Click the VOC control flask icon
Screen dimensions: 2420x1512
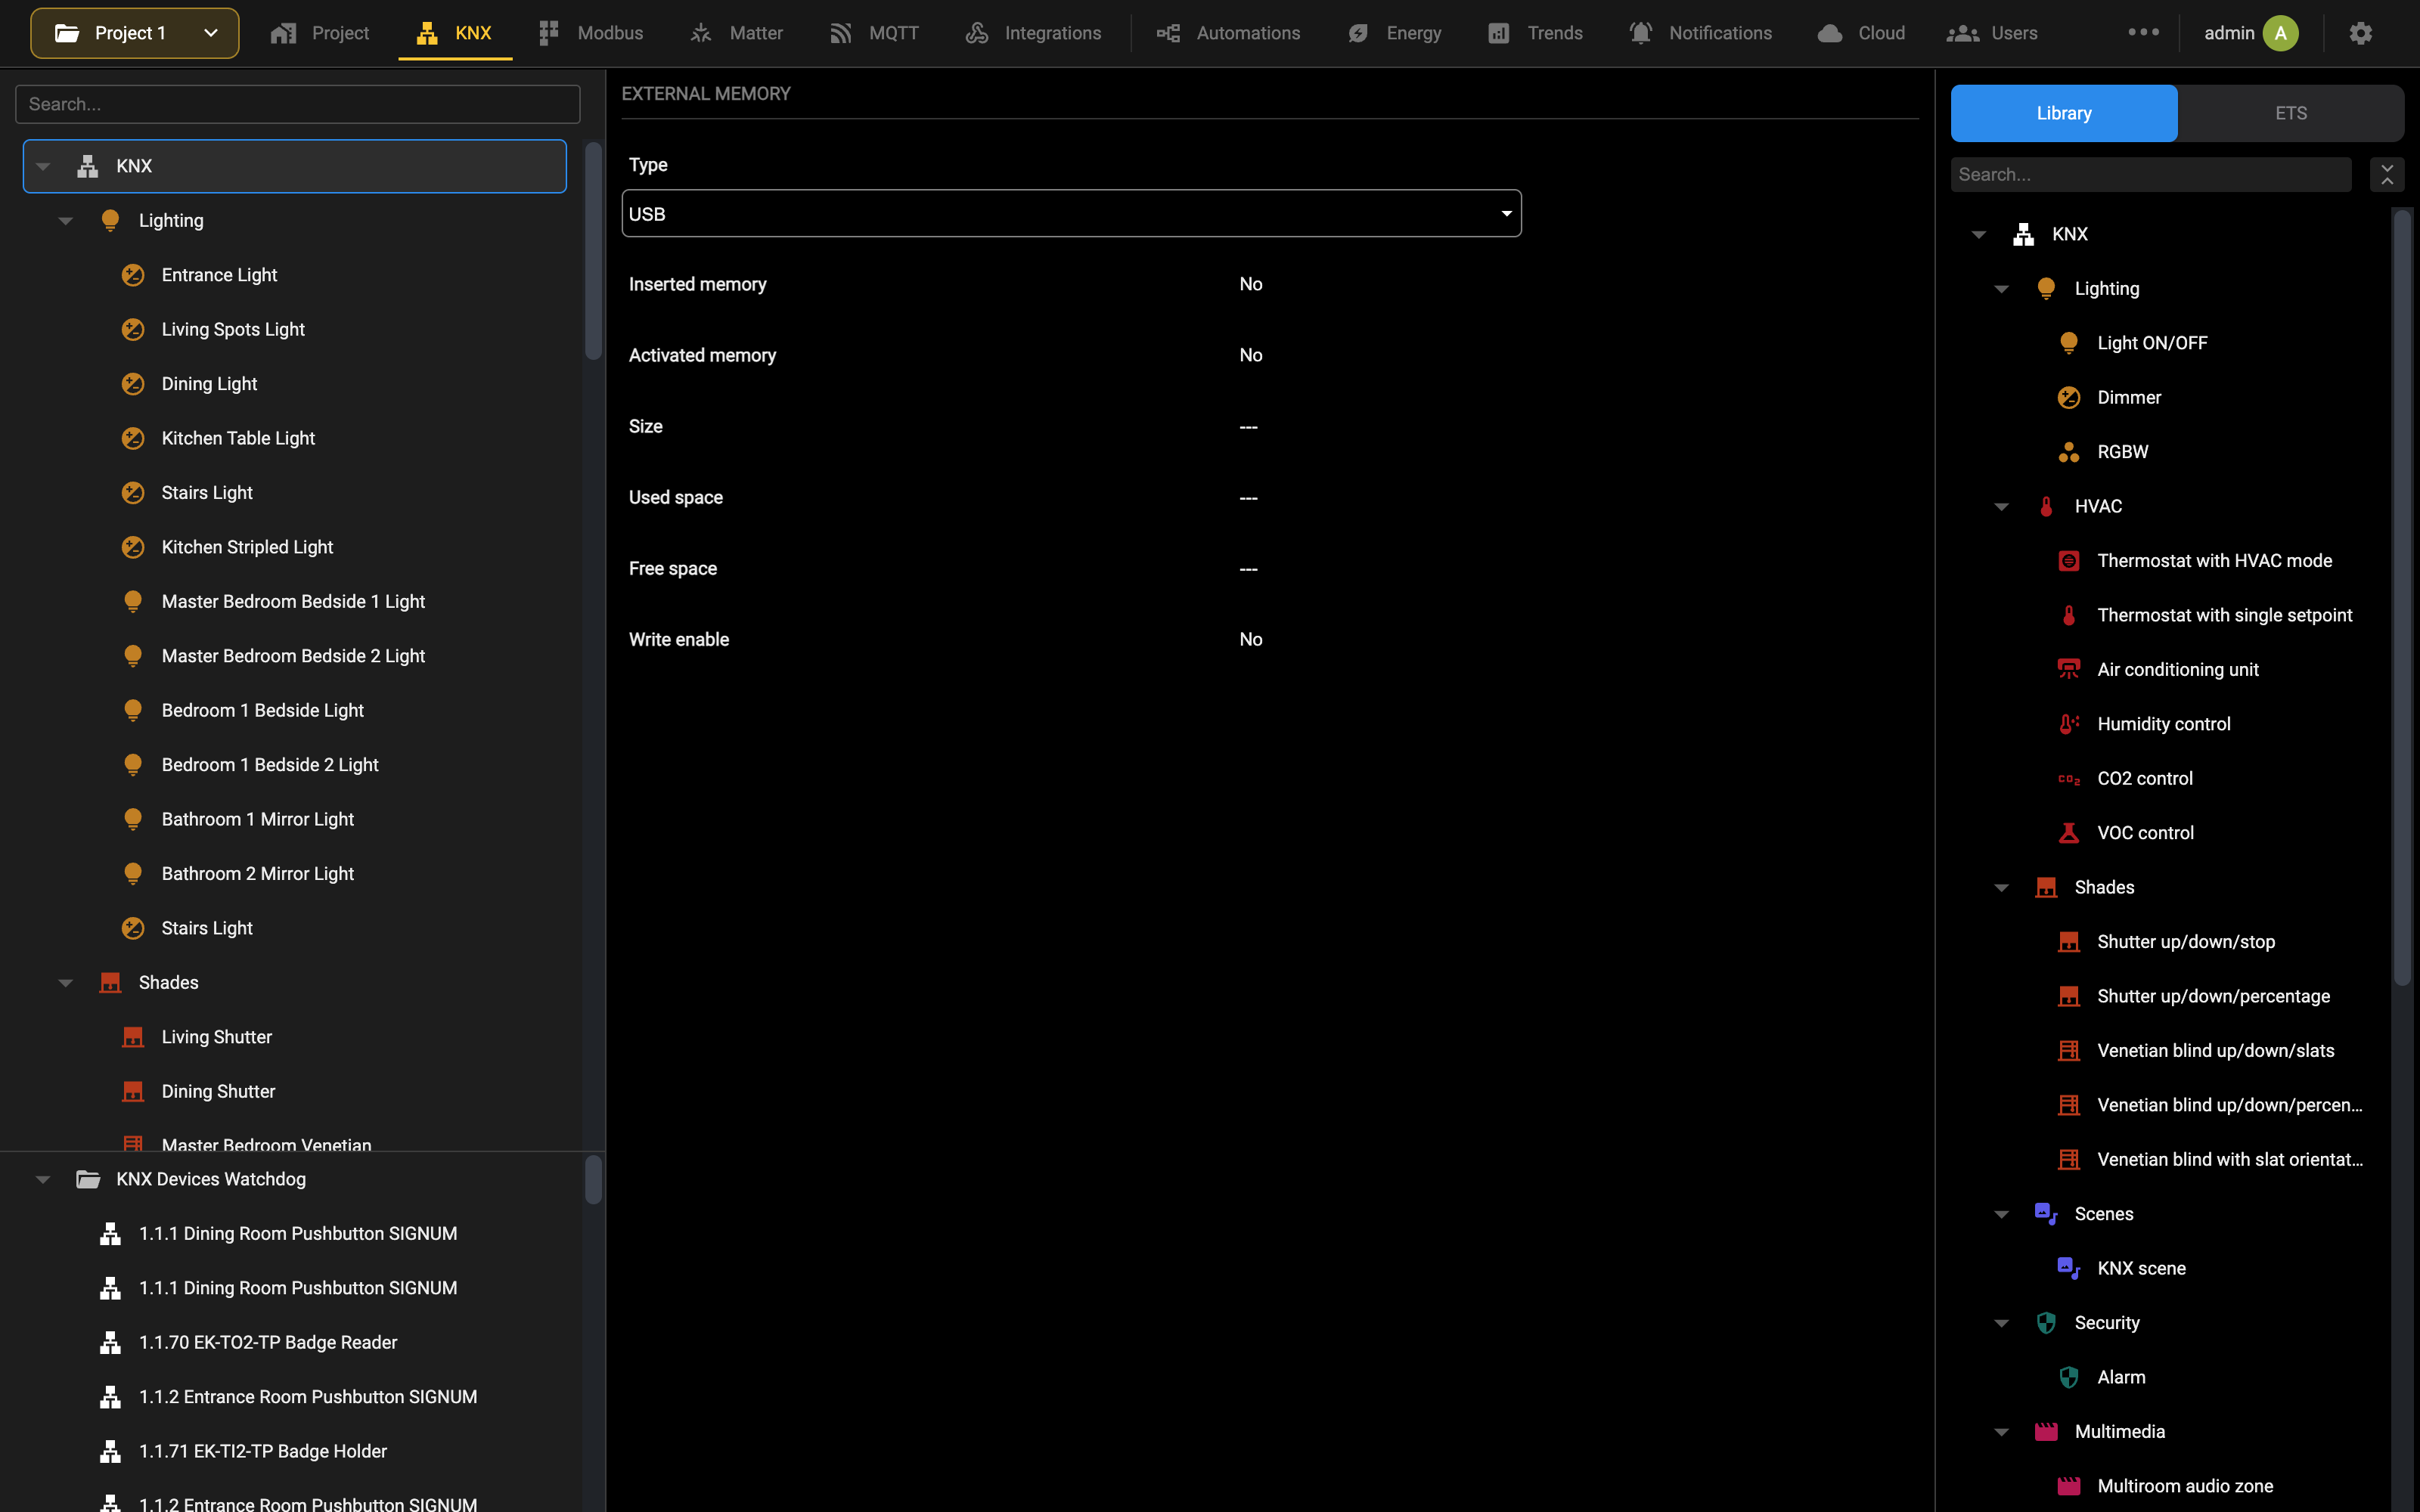pos(2068,833)
